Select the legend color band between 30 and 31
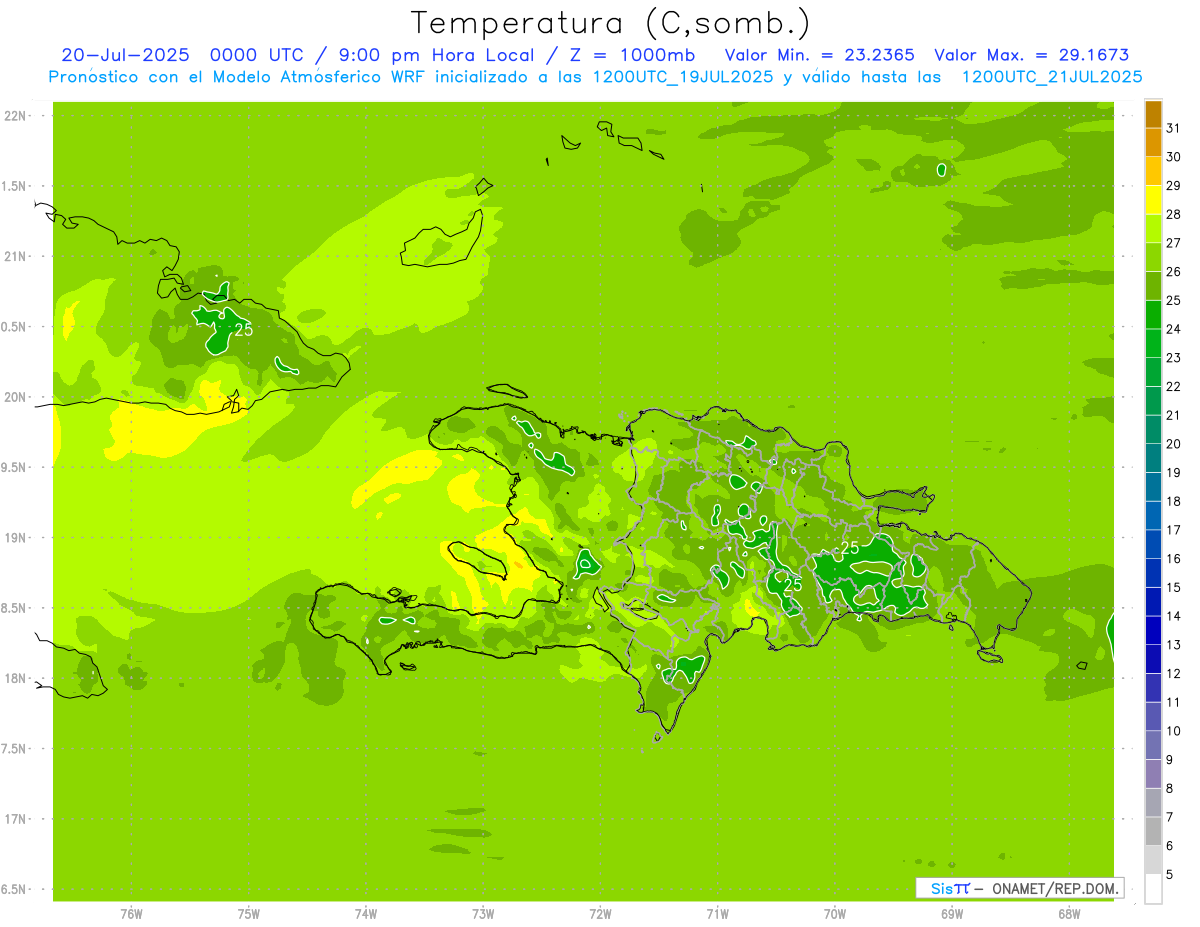This screenshot has width=1200, height=927. pyautogui.click(x=1153, y=142)
